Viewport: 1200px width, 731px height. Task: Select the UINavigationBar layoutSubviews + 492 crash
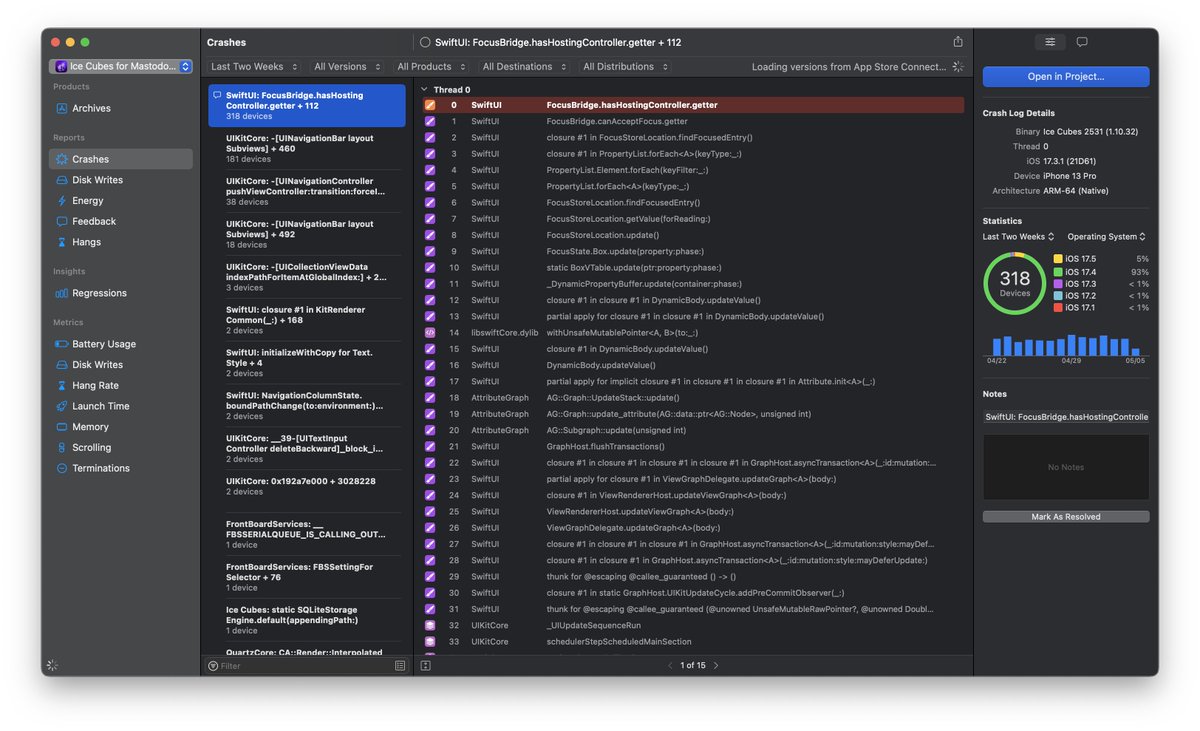click(307, 234)
